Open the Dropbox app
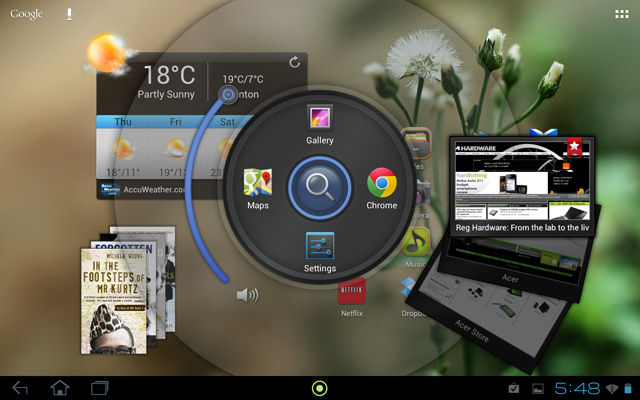This screenshot has width=640, height=400. pos(409,297)
